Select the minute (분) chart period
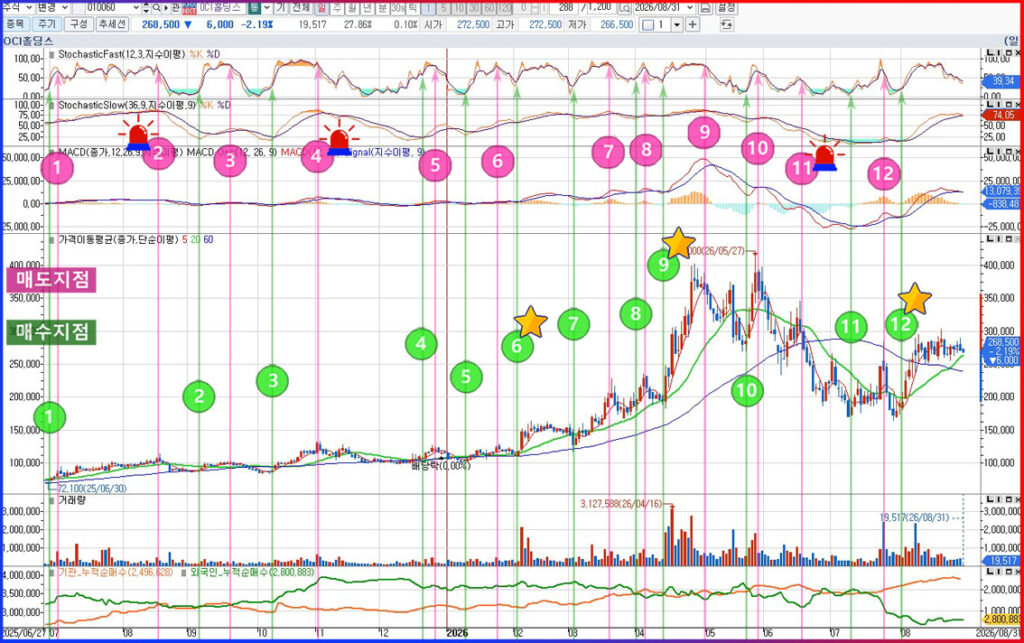The height and width of the screenshot is (643, 1024). point(382,8)
